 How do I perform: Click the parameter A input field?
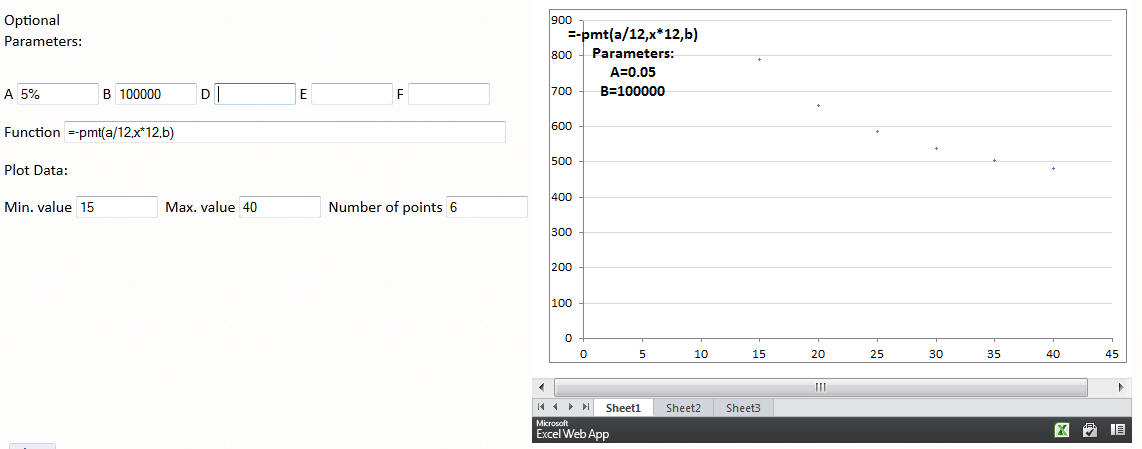pyautogui.click(x=58, y=94)
